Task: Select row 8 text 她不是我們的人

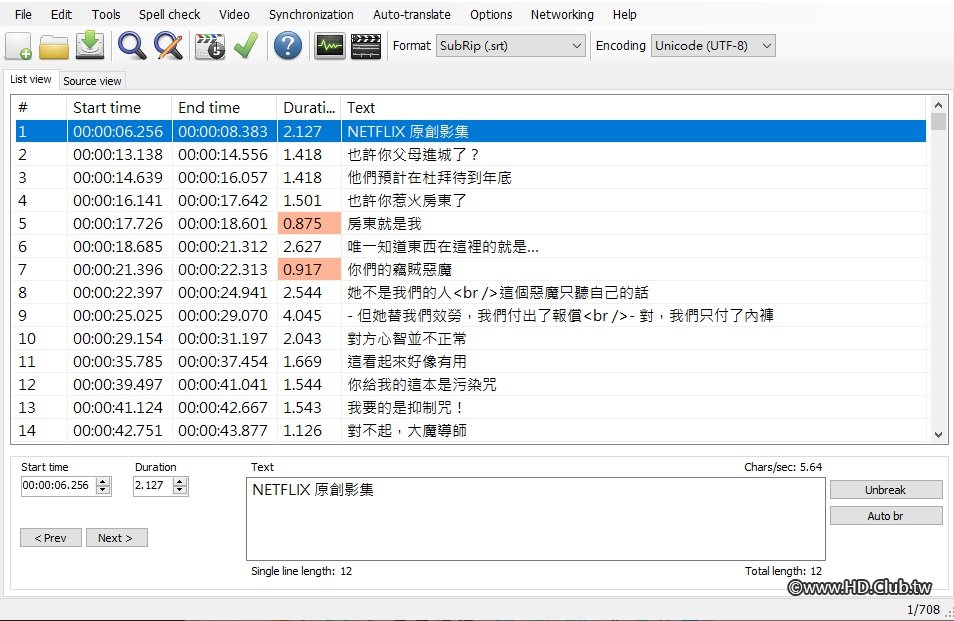Action: (x=399, y=293)
